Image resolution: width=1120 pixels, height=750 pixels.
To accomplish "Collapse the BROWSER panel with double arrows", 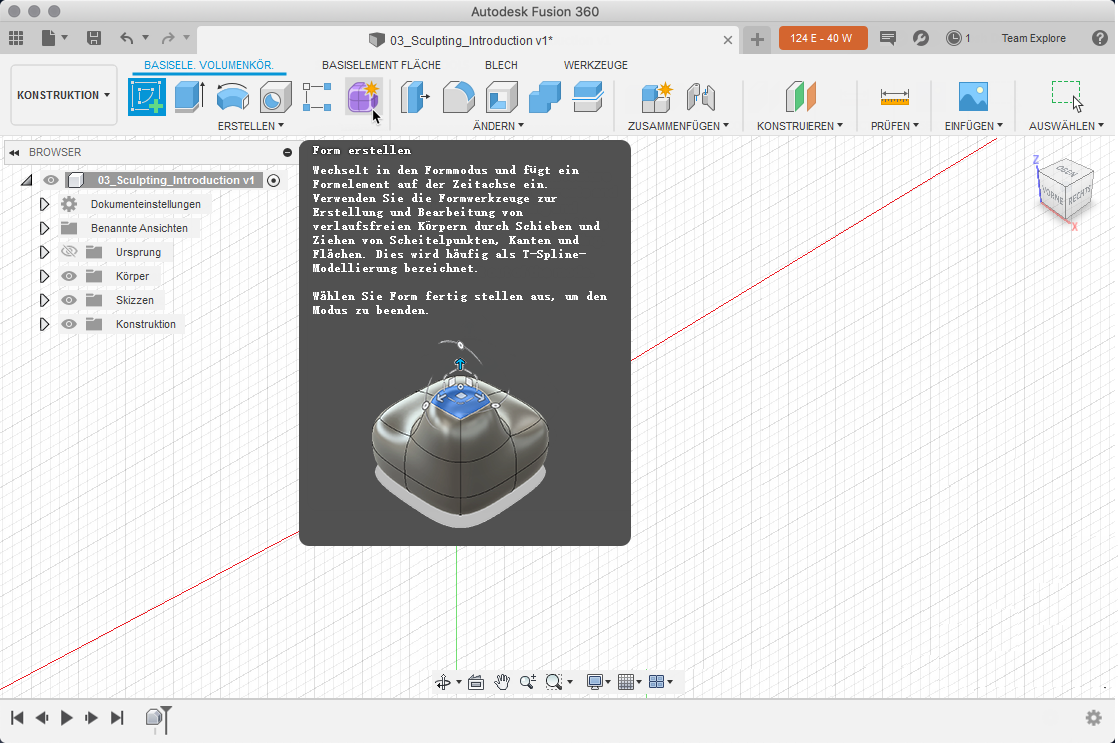I will 14,152.
